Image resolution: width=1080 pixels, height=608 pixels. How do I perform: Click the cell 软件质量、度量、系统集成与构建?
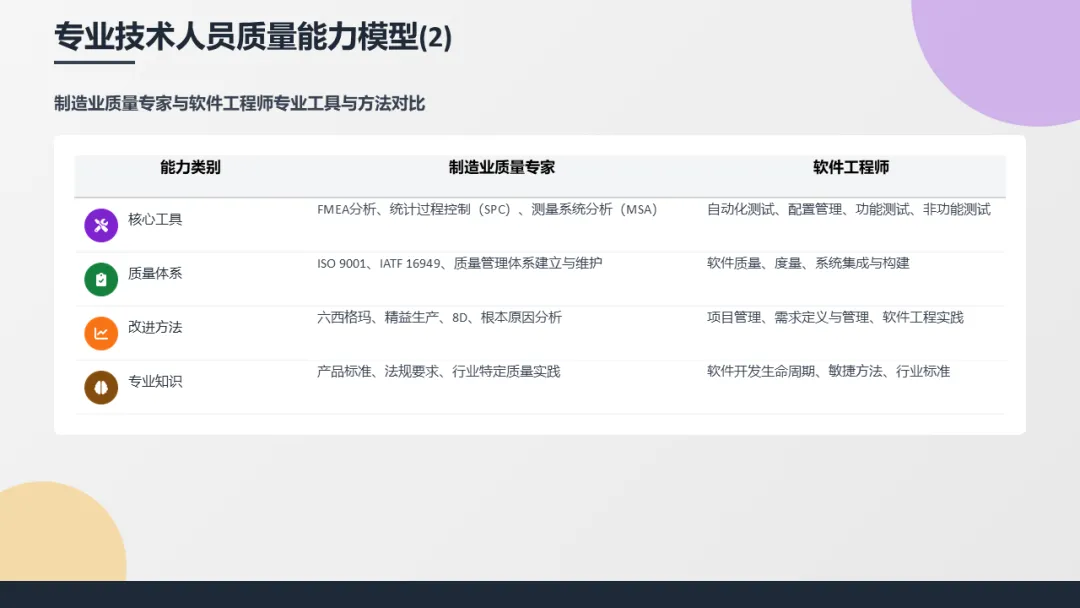808,263
